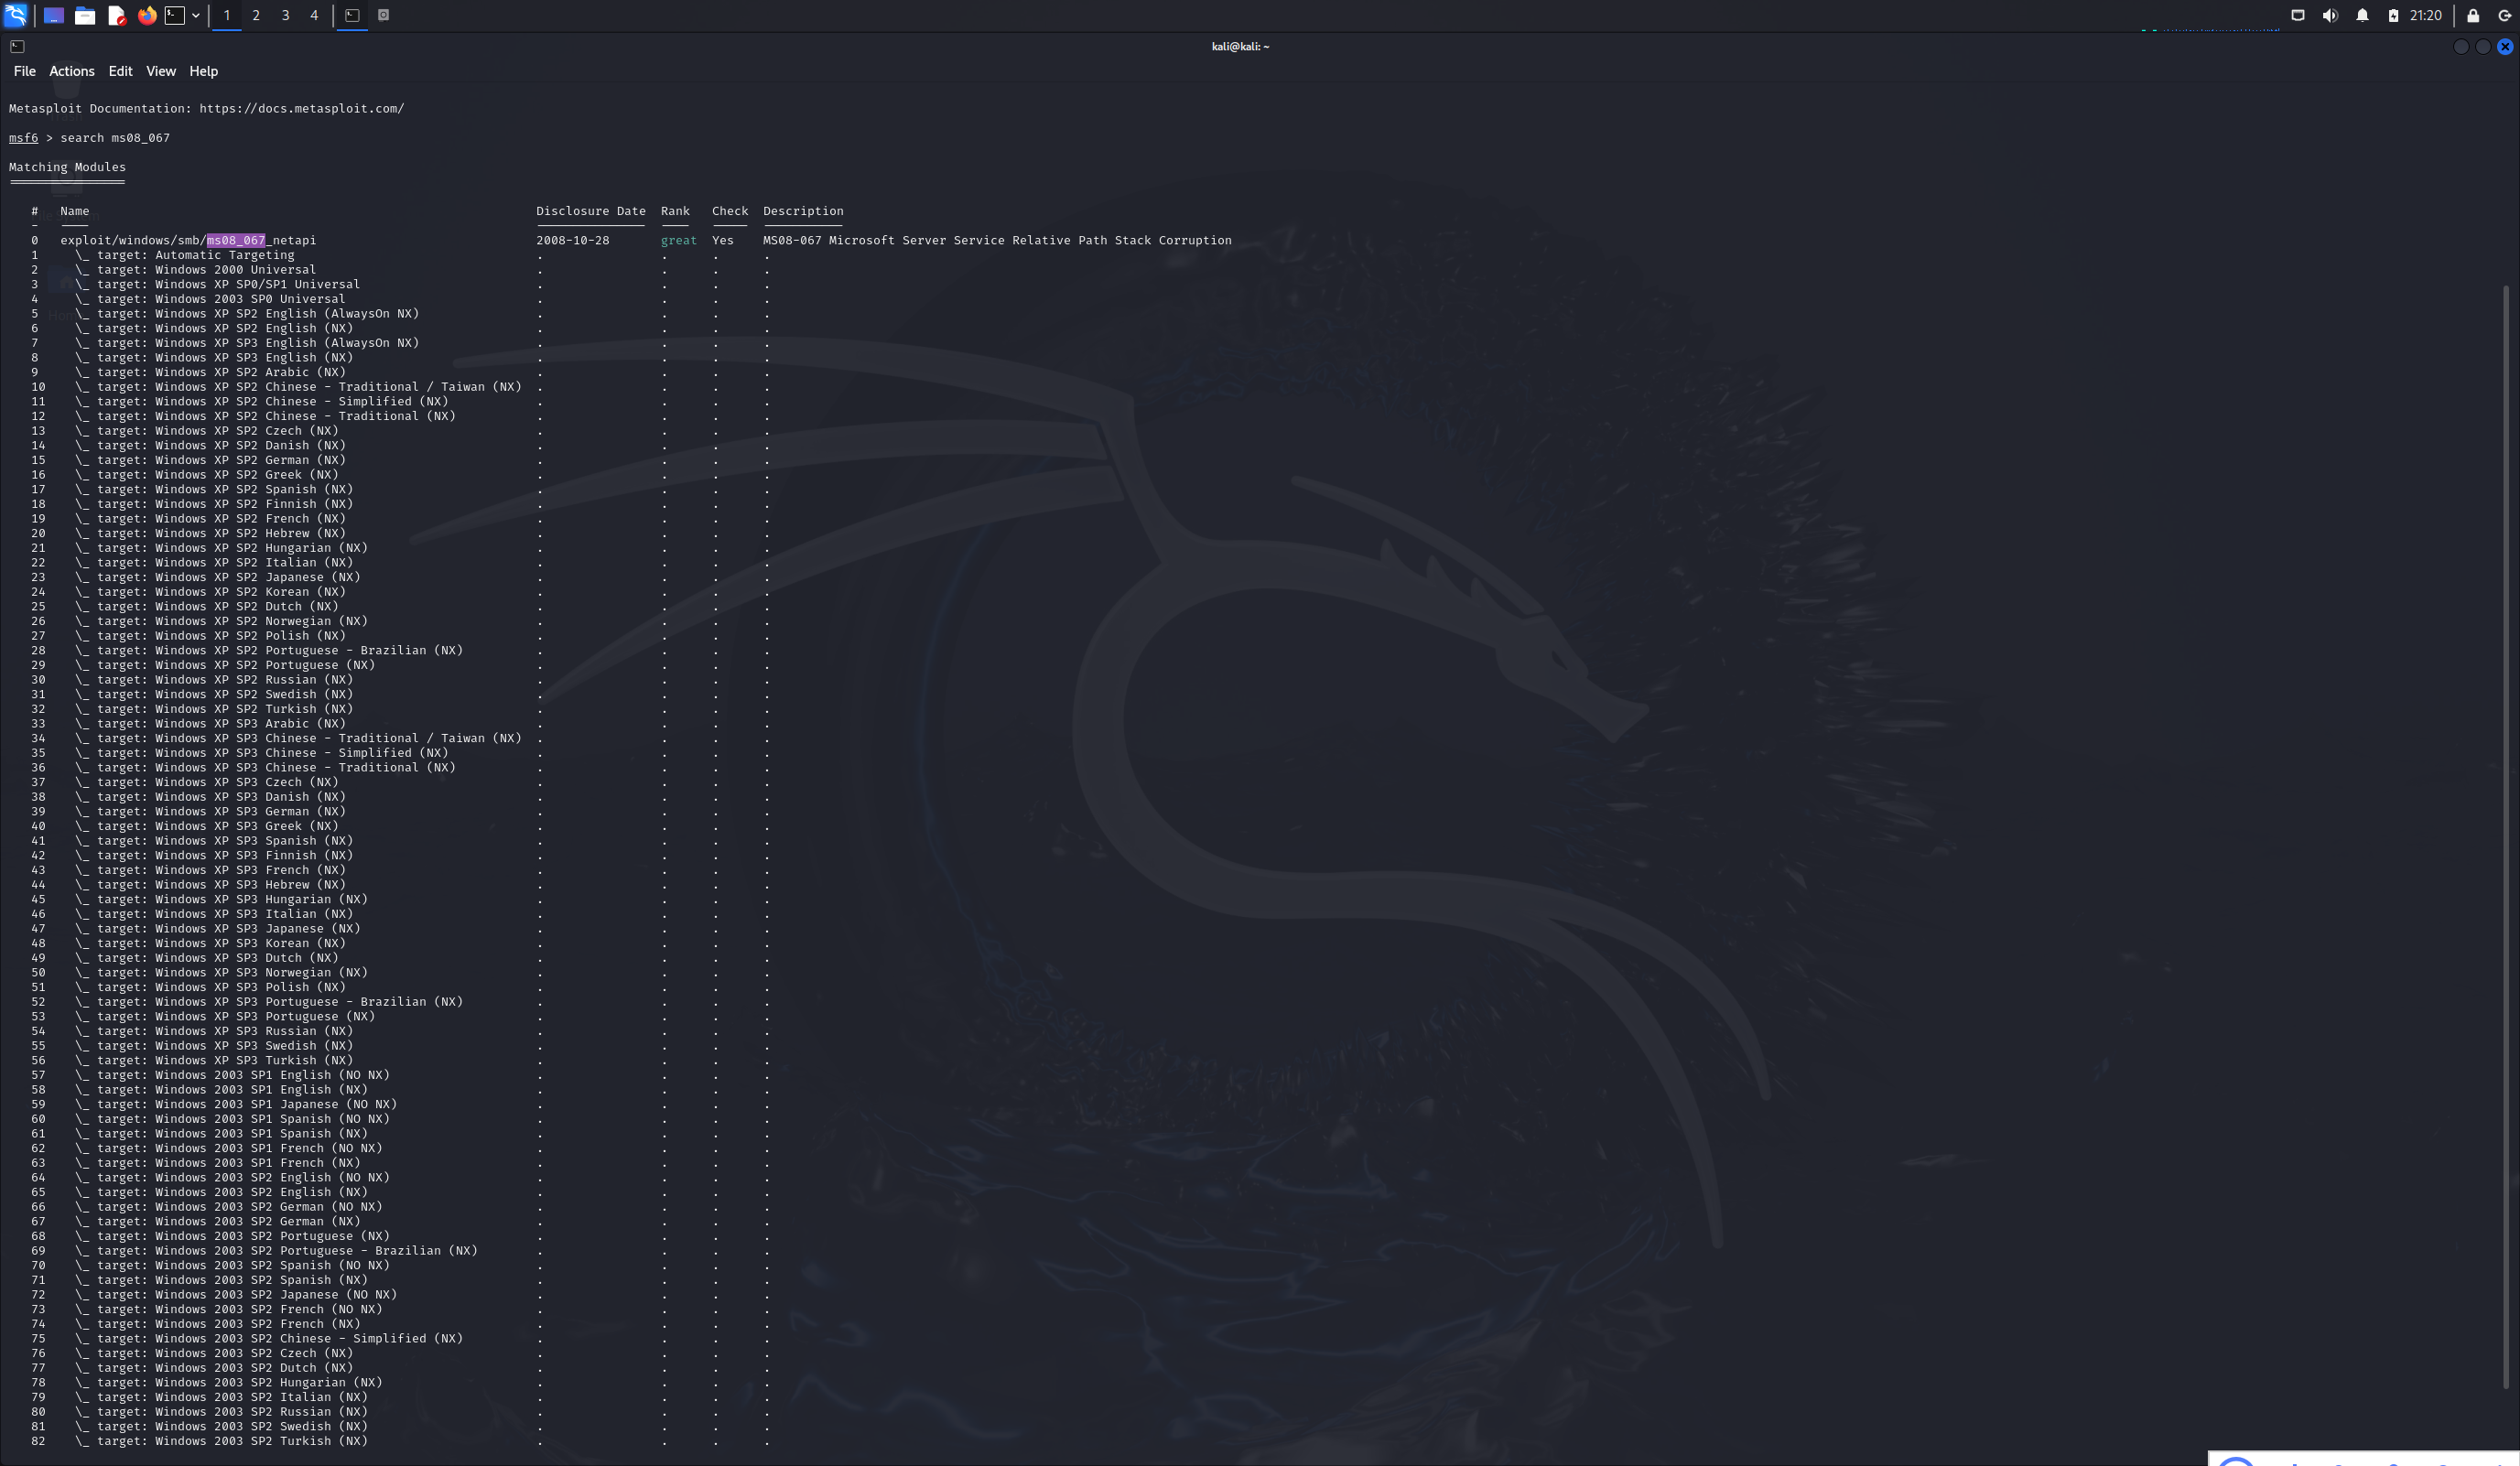Viewport: 2520px width, 1466px height.
Task: Open a new terminal from the panel launcher
Action: coord(175,15)
